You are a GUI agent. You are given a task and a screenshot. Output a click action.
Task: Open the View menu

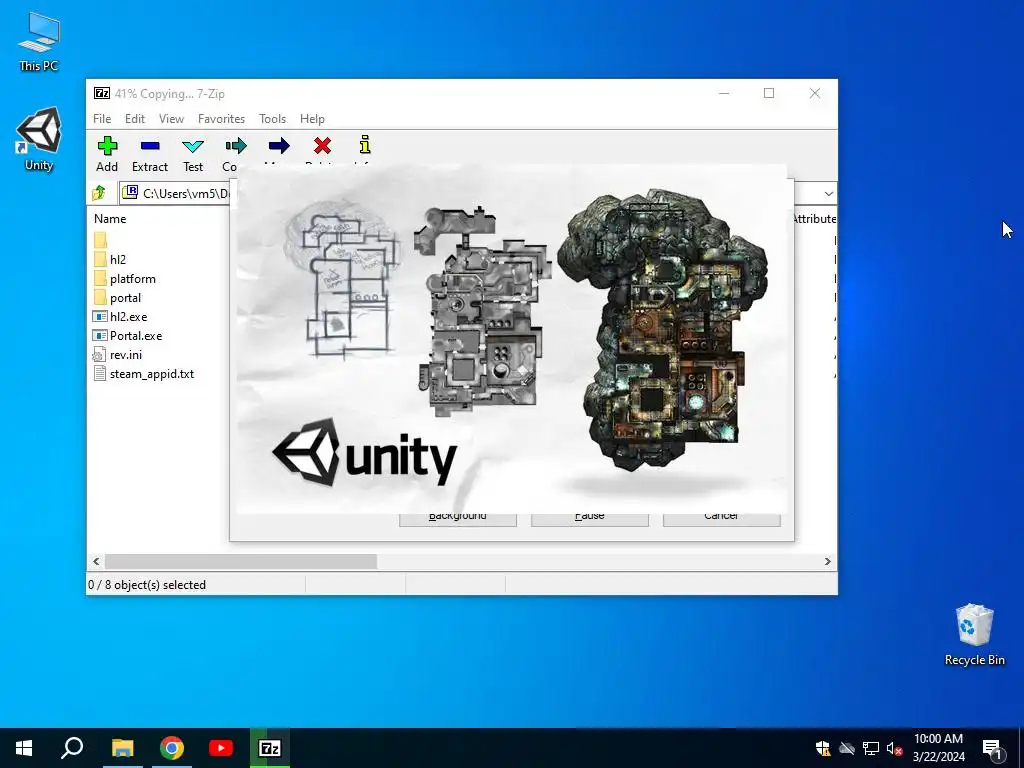tap(171, 119)
